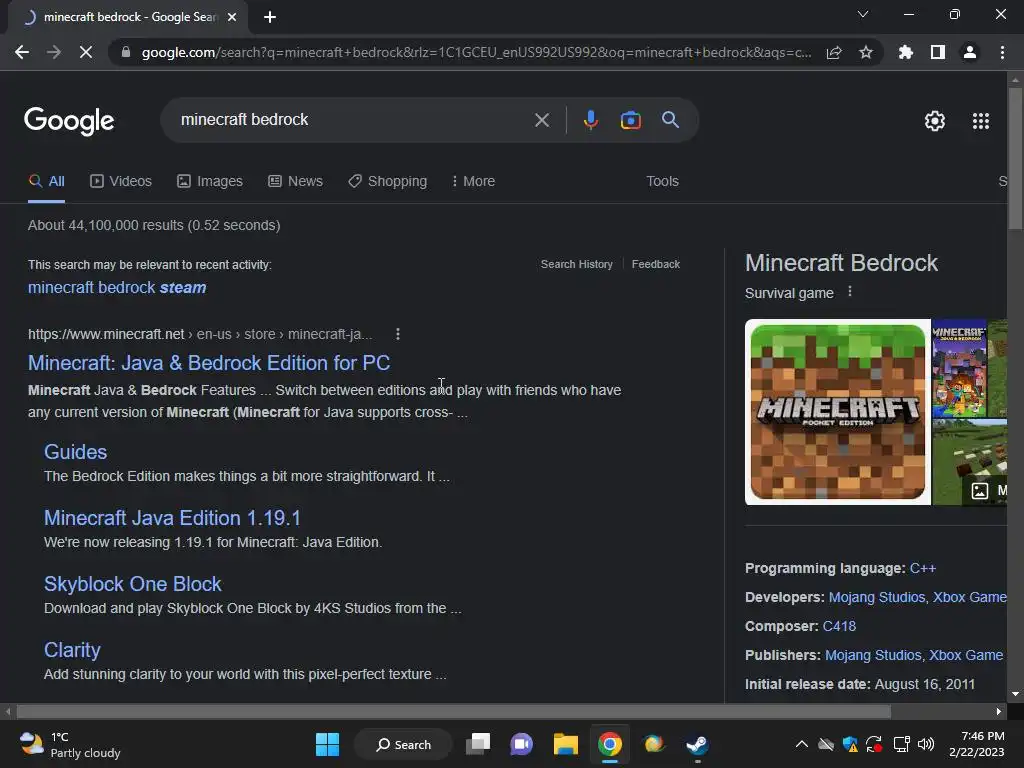Open the clock and date flyout

(x=977, y=744)
